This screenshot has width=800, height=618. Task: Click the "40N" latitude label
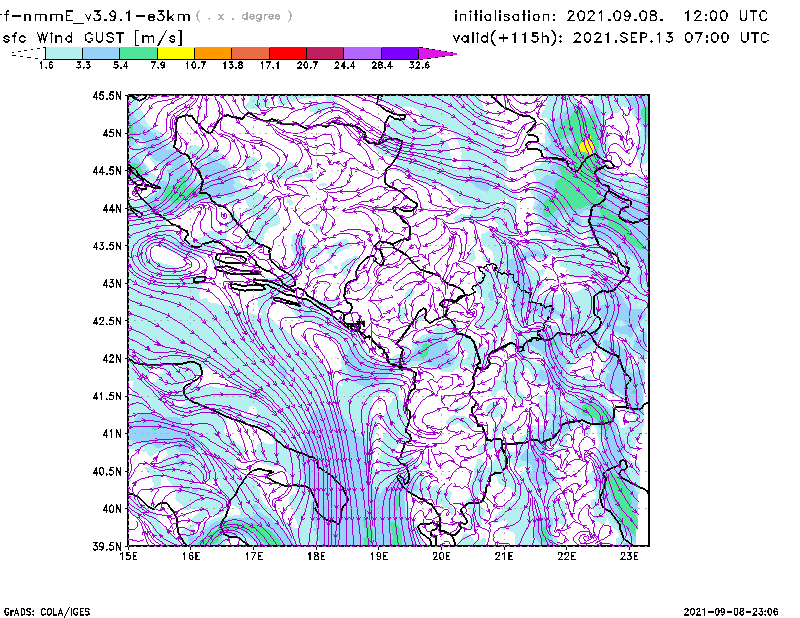point(112,509)
